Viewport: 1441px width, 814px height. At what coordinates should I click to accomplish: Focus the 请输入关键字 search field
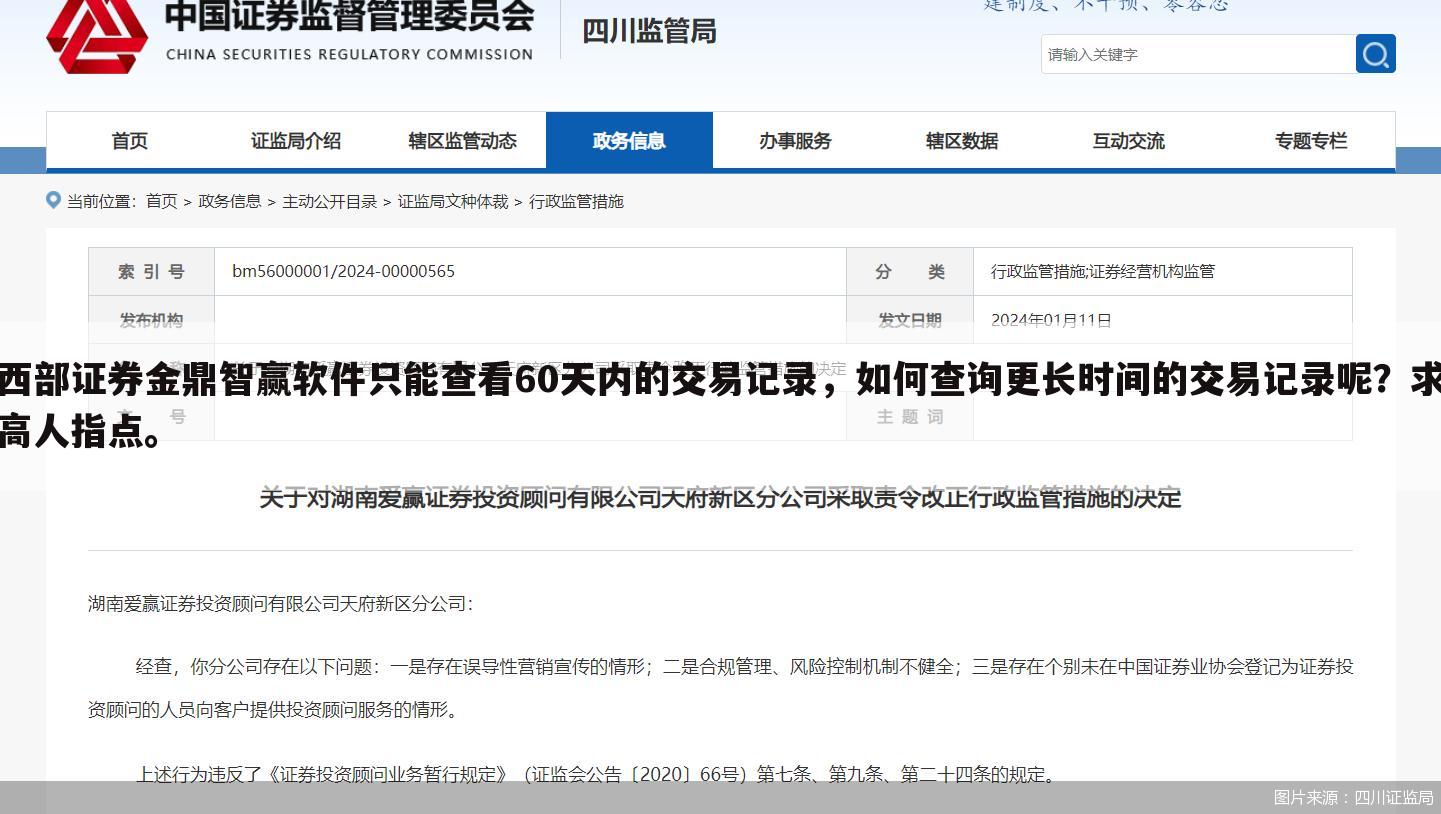pos(1198,54)
